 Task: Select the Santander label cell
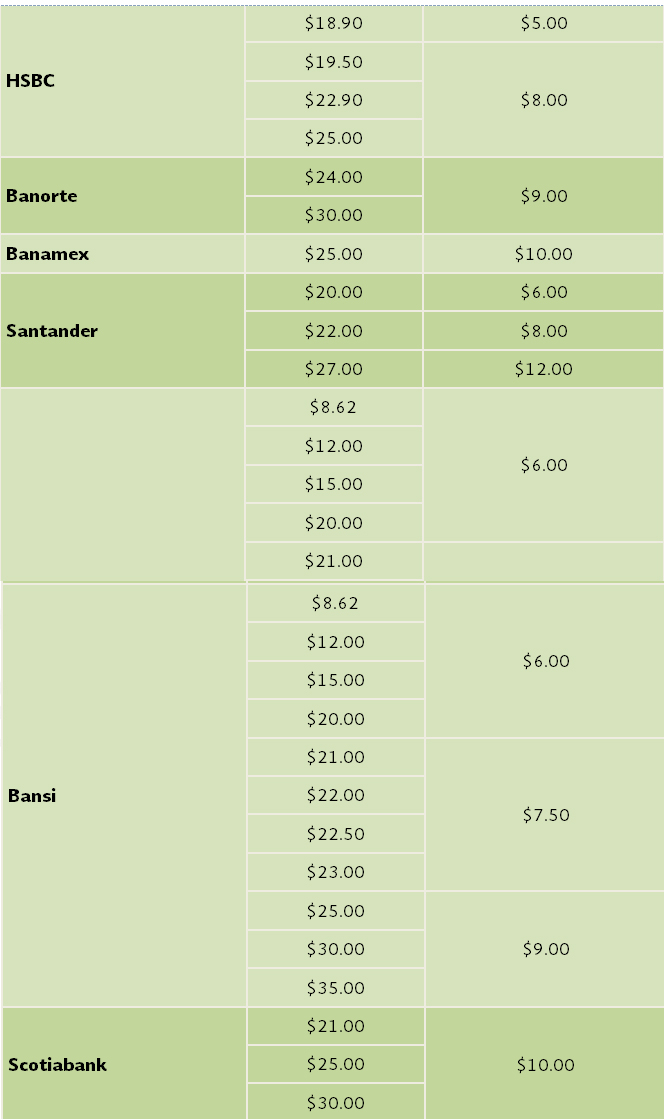52,331
